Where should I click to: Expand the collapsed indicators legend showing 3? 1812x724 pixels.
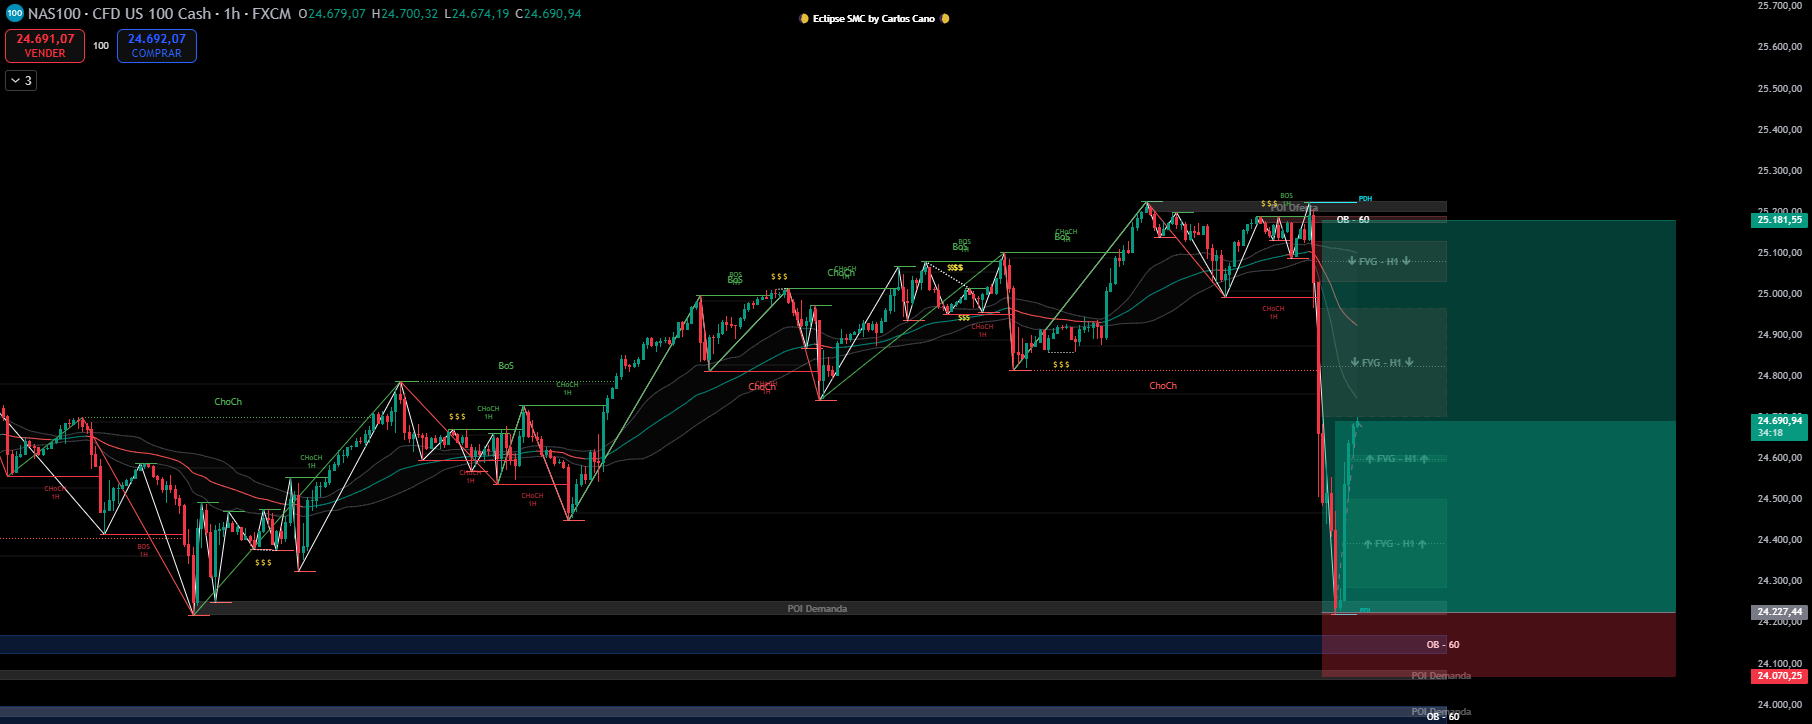tap(21, 81)
